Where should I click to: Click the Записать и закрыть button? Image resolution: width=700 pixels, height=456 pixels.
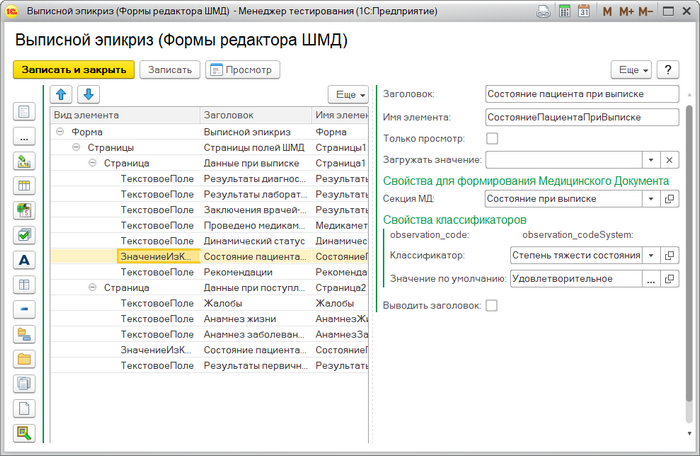pos(74,70)
